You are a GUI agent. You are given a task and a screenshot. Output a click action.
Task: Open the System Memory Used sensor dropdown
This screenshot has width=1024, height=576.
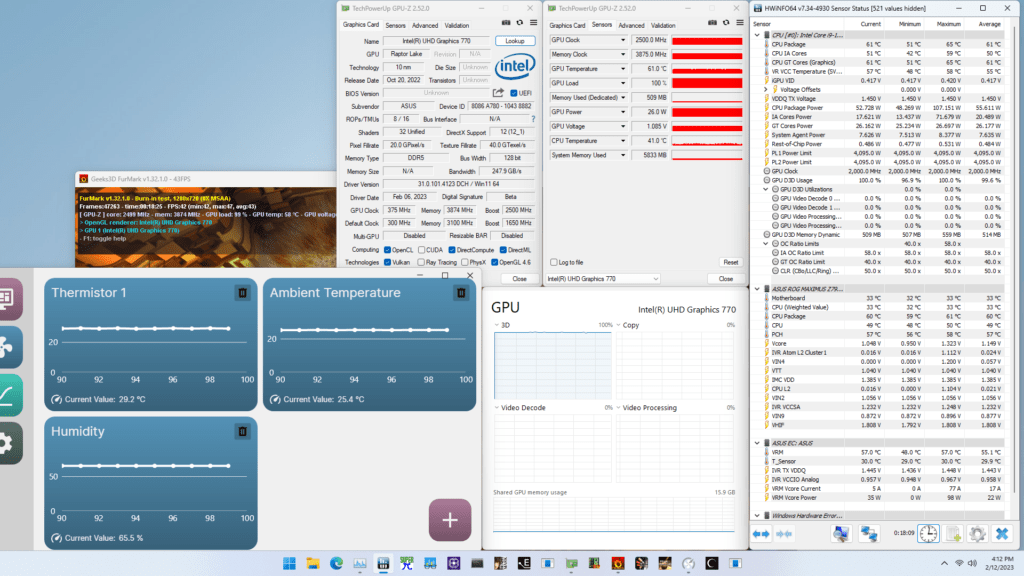[622, 155]
